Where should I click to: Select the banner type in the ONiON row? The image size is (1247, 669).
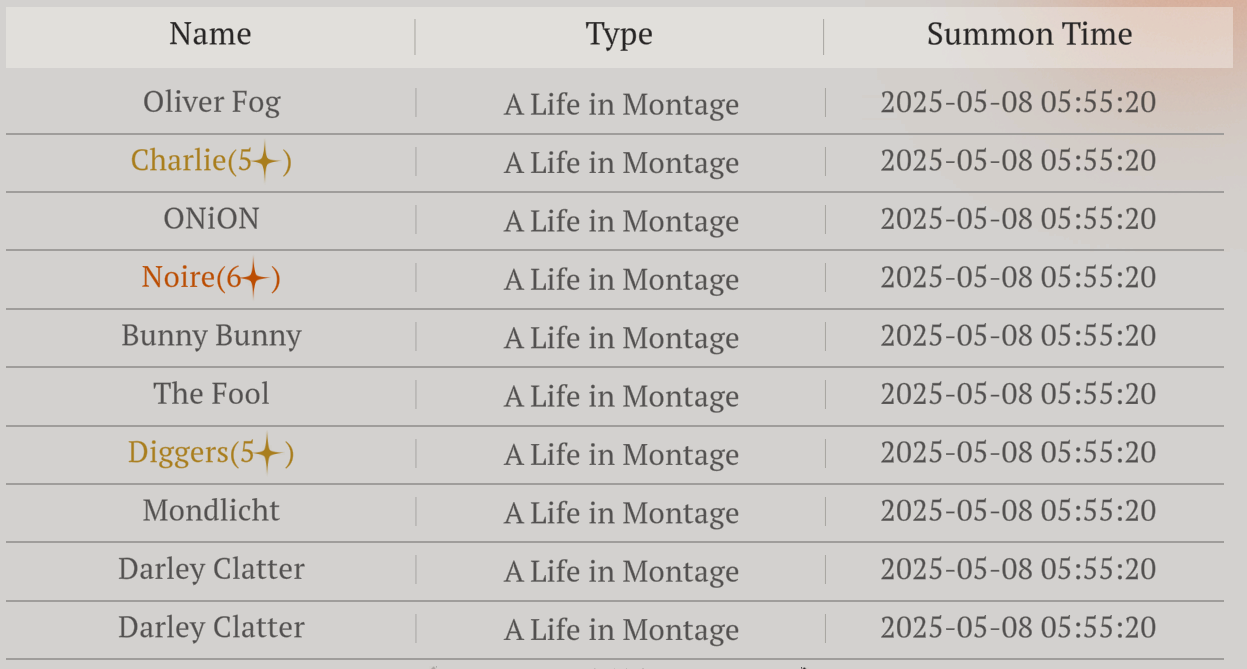click(621, 222)
